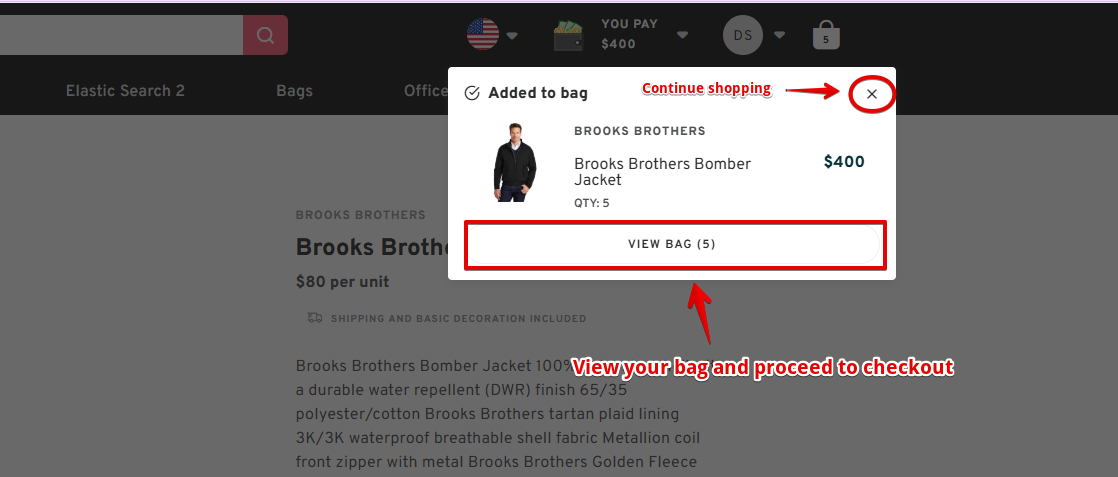
Task: Expand the You Pay $400 dropdown arrow
Action: 682,35
